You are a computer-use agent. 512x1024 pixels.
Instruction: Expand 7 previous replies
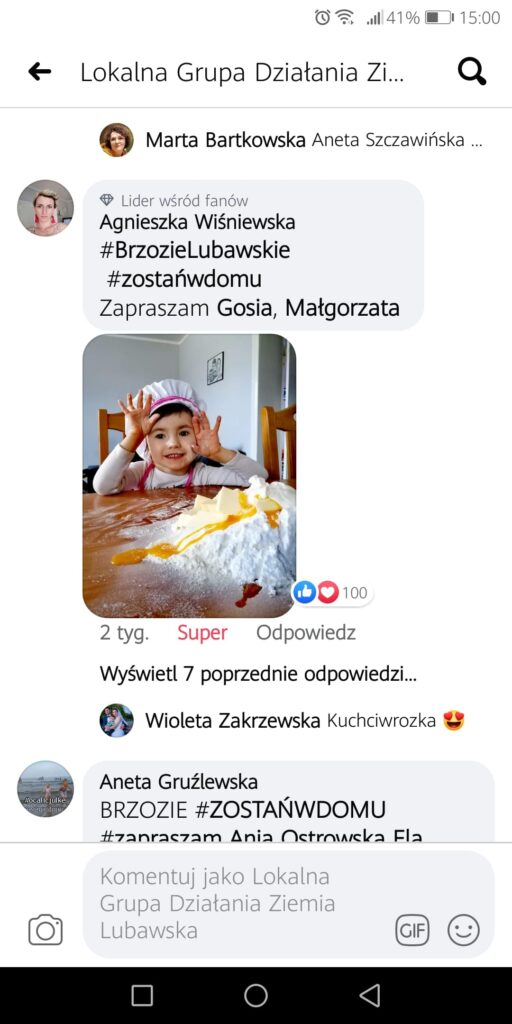pos(258,674)
